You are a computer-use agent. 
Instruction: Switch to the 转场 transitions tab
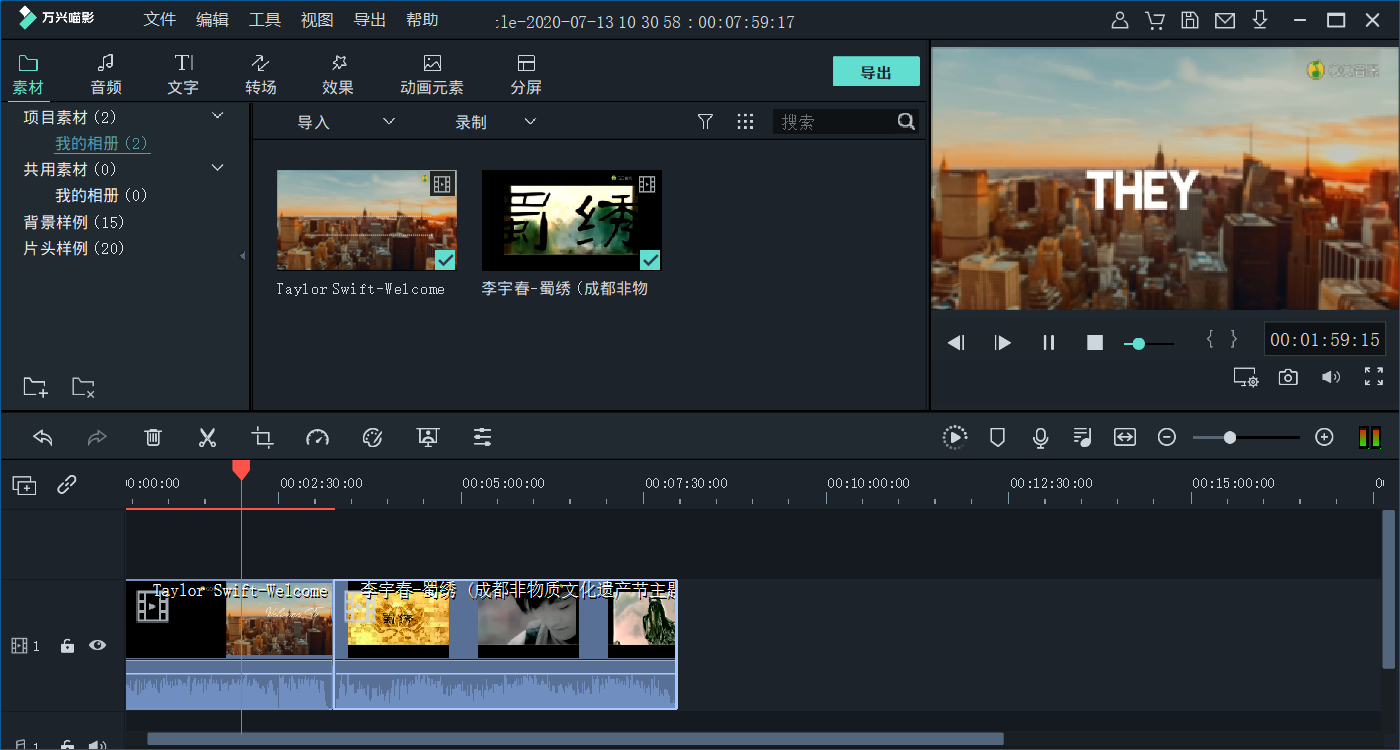tap(261, 75)
